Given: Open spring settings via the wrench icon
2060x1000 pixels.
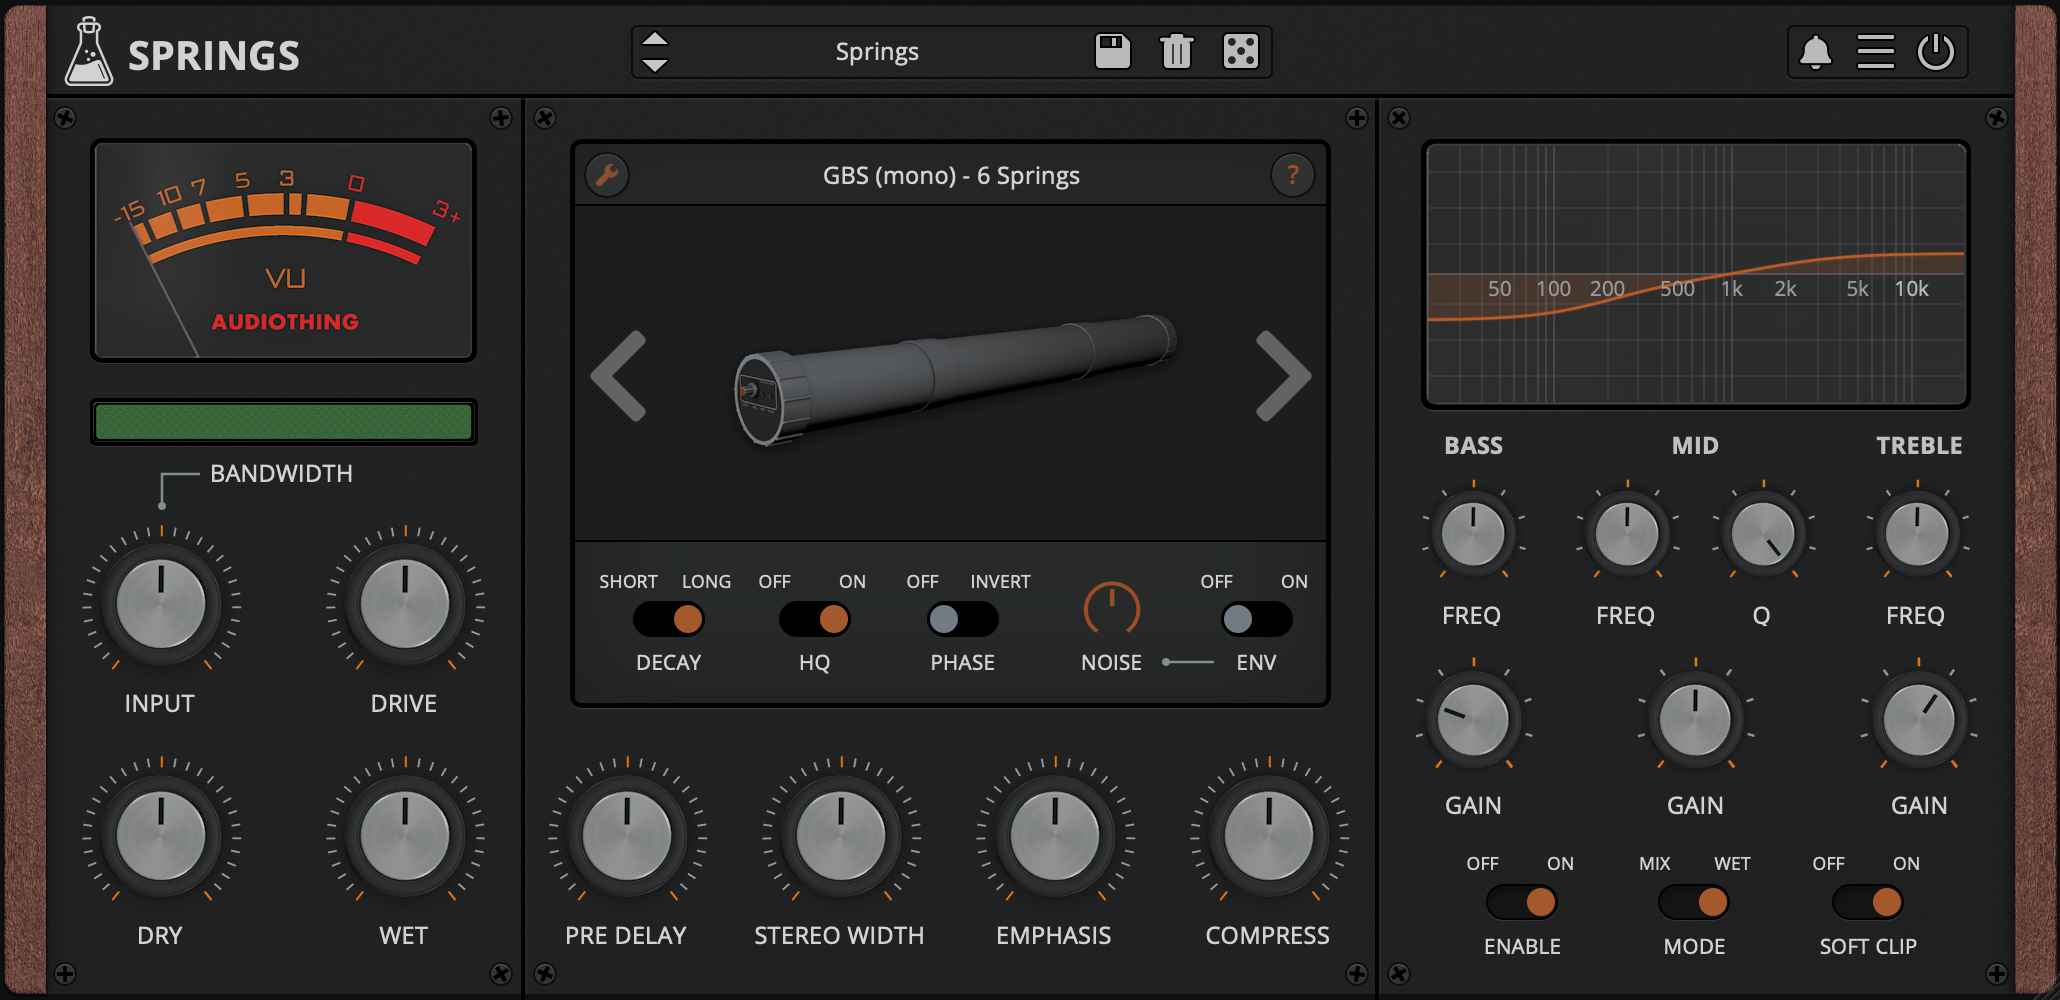Looking at the screenshot, I should (607, 174).
